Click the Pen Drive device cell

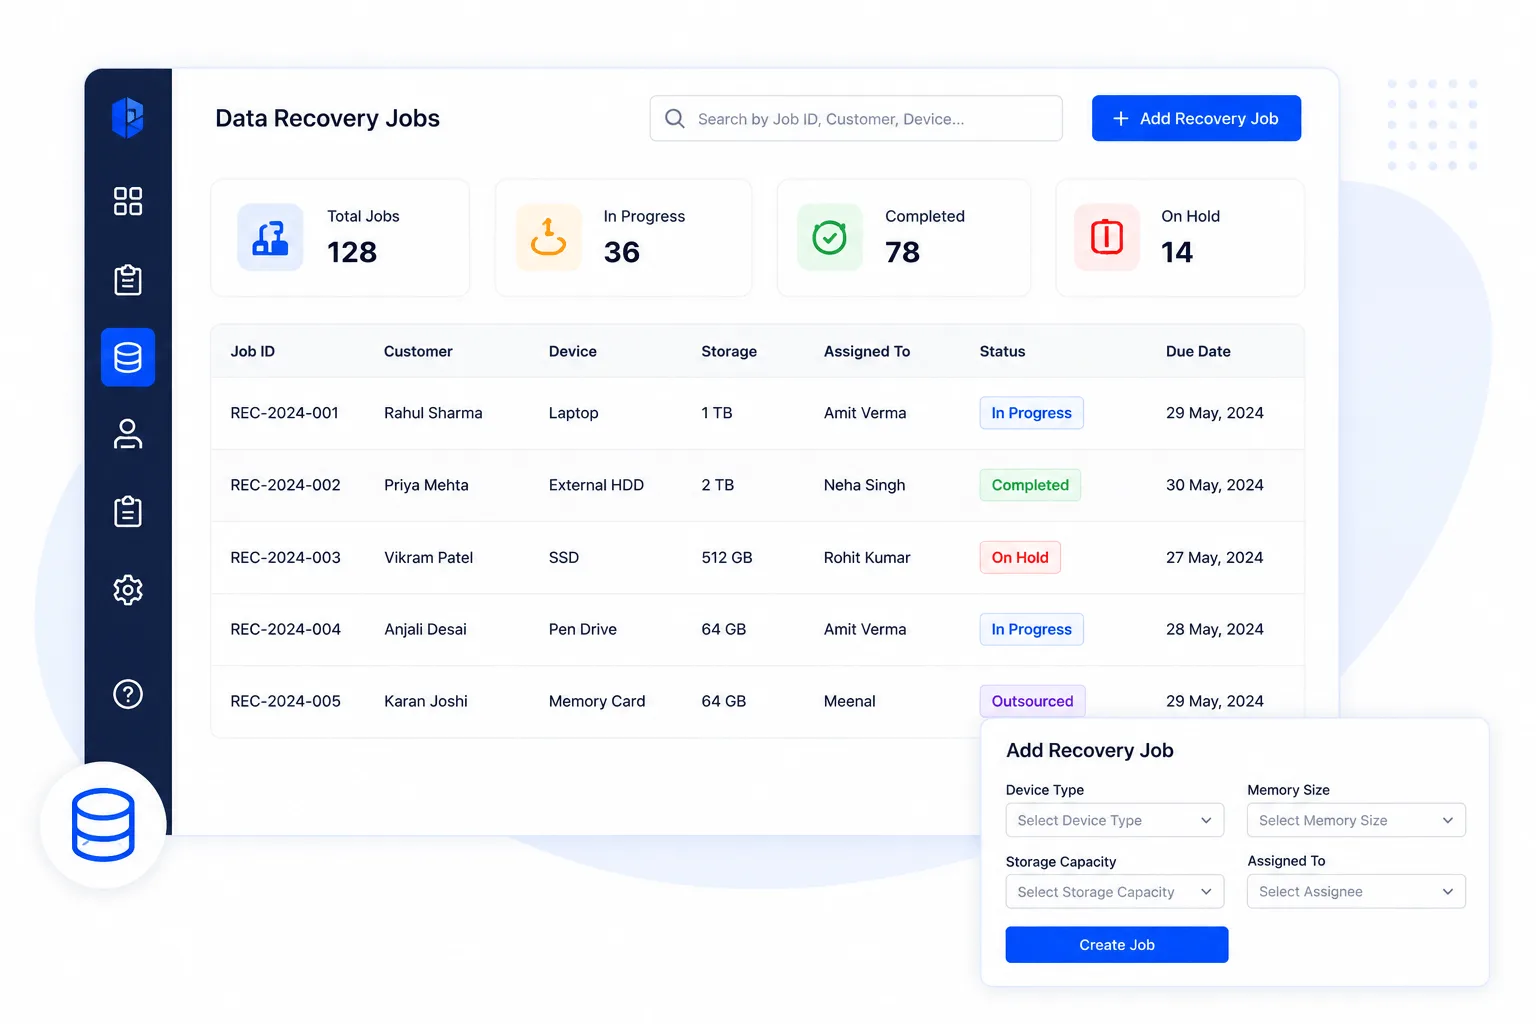(x=583, y=629)
